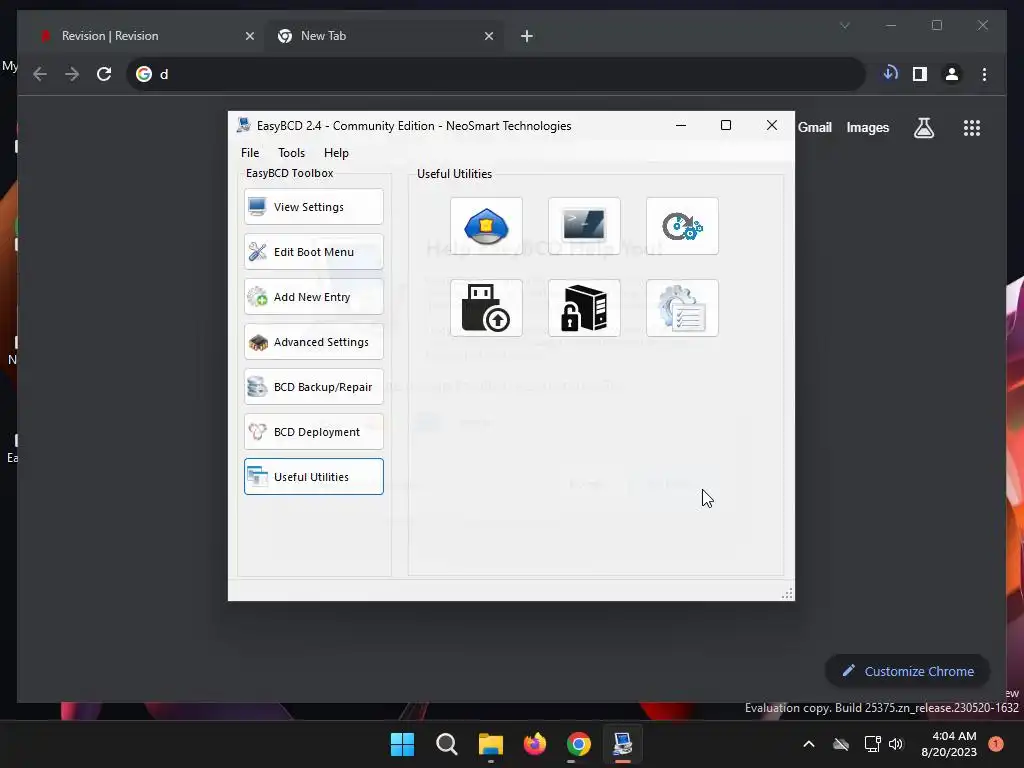The height and width of the screenshot is (768, 1024).
Task: Open Chrome profile icon
Action: point(952,74)
